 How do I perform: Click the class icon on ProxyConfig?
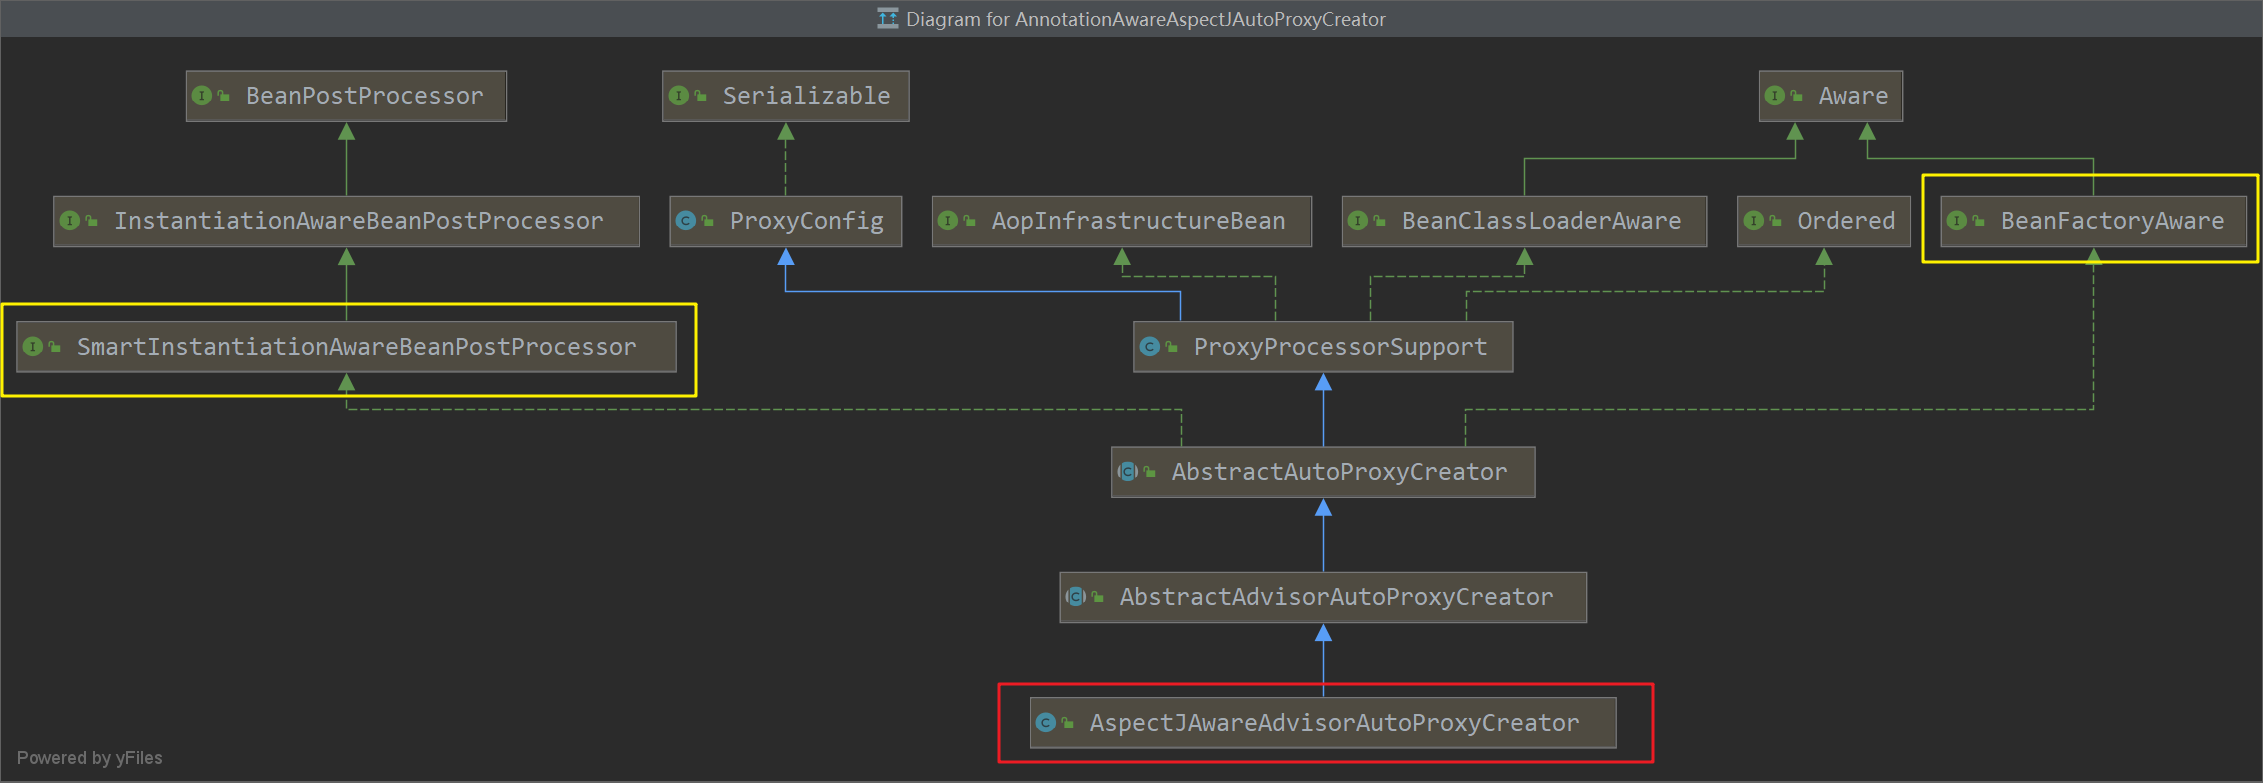tap(686, 221)
